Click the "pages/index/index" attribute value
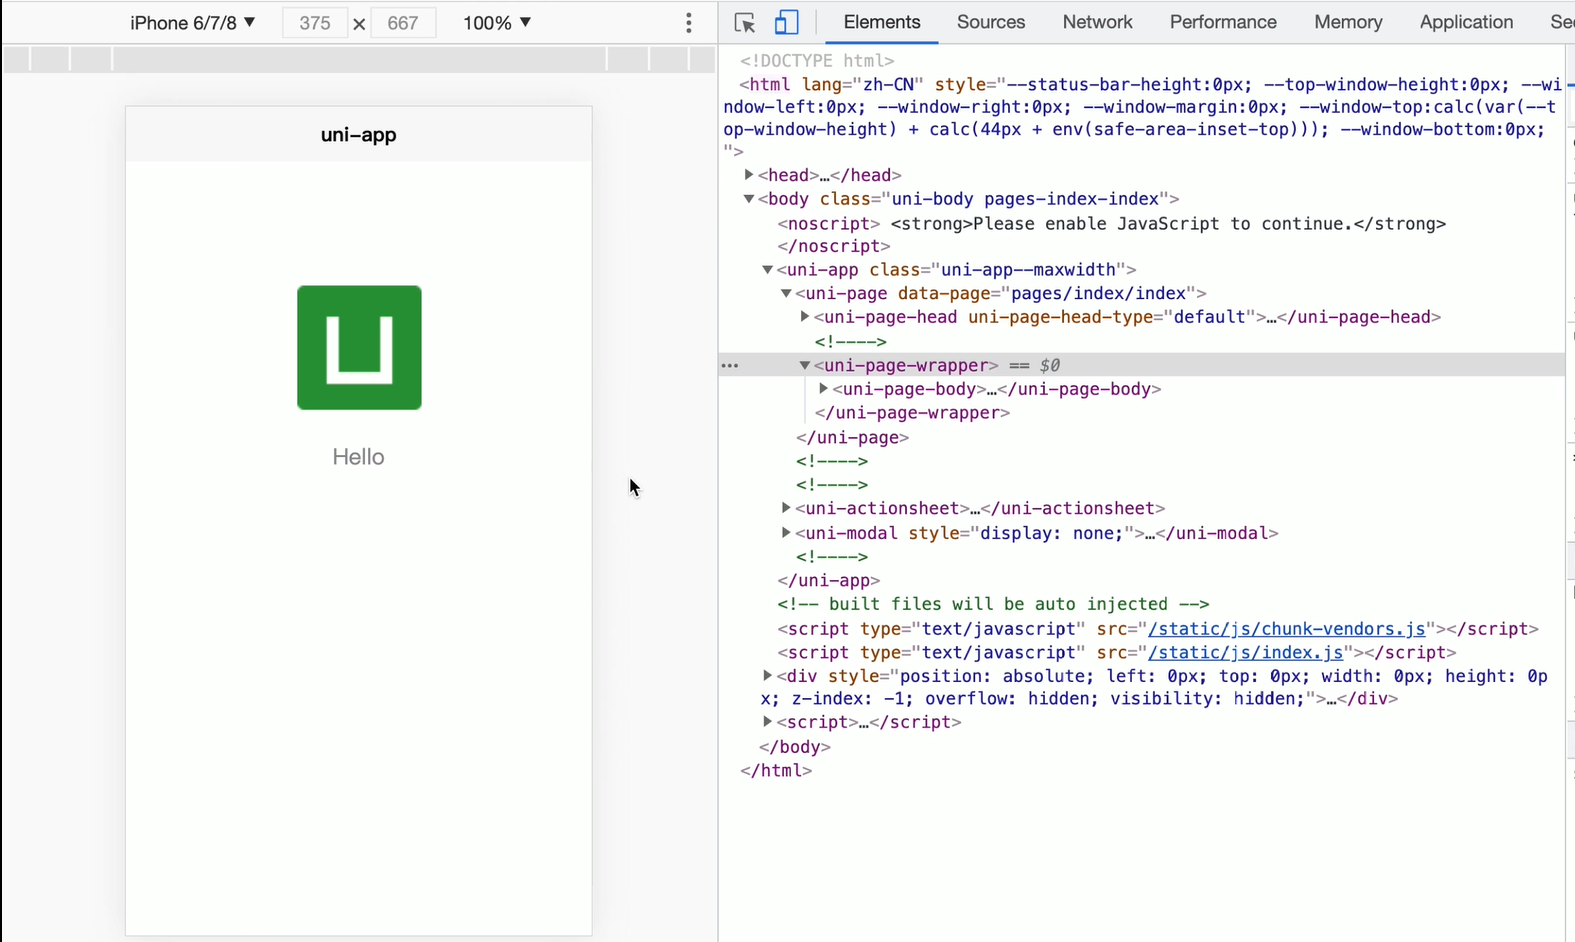 click(x=1099, y=294)
